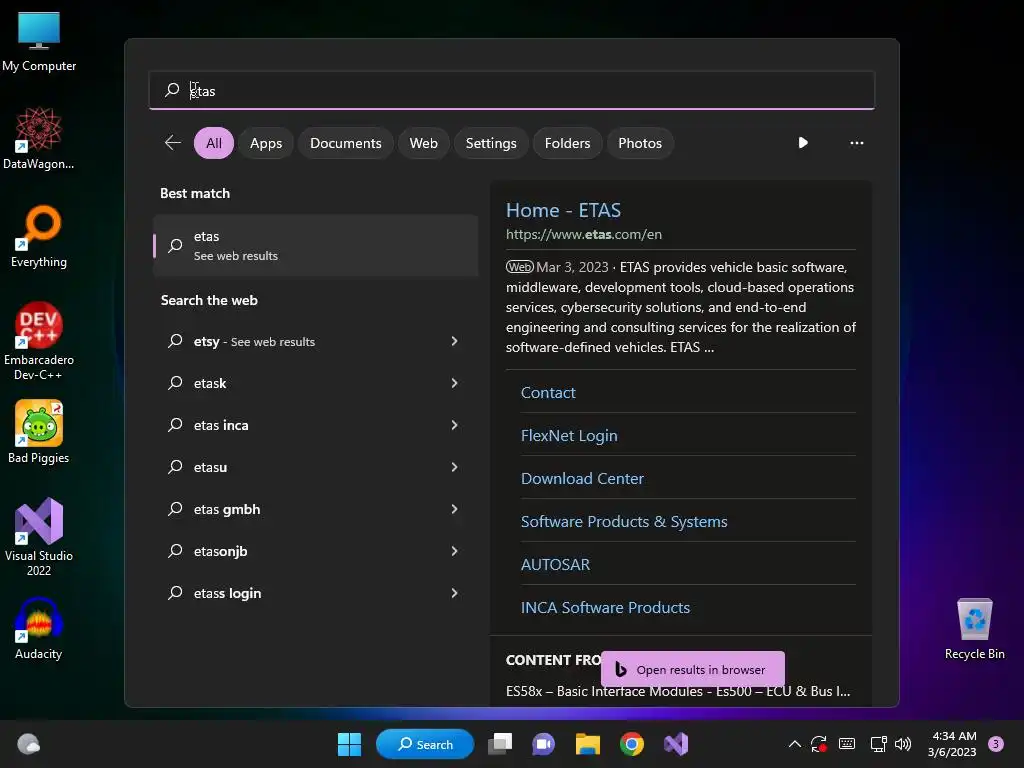Image resolution: width=1024 pixels, height=768 pixels.
Task: Click the network tray icon
Action: [878, 744]
